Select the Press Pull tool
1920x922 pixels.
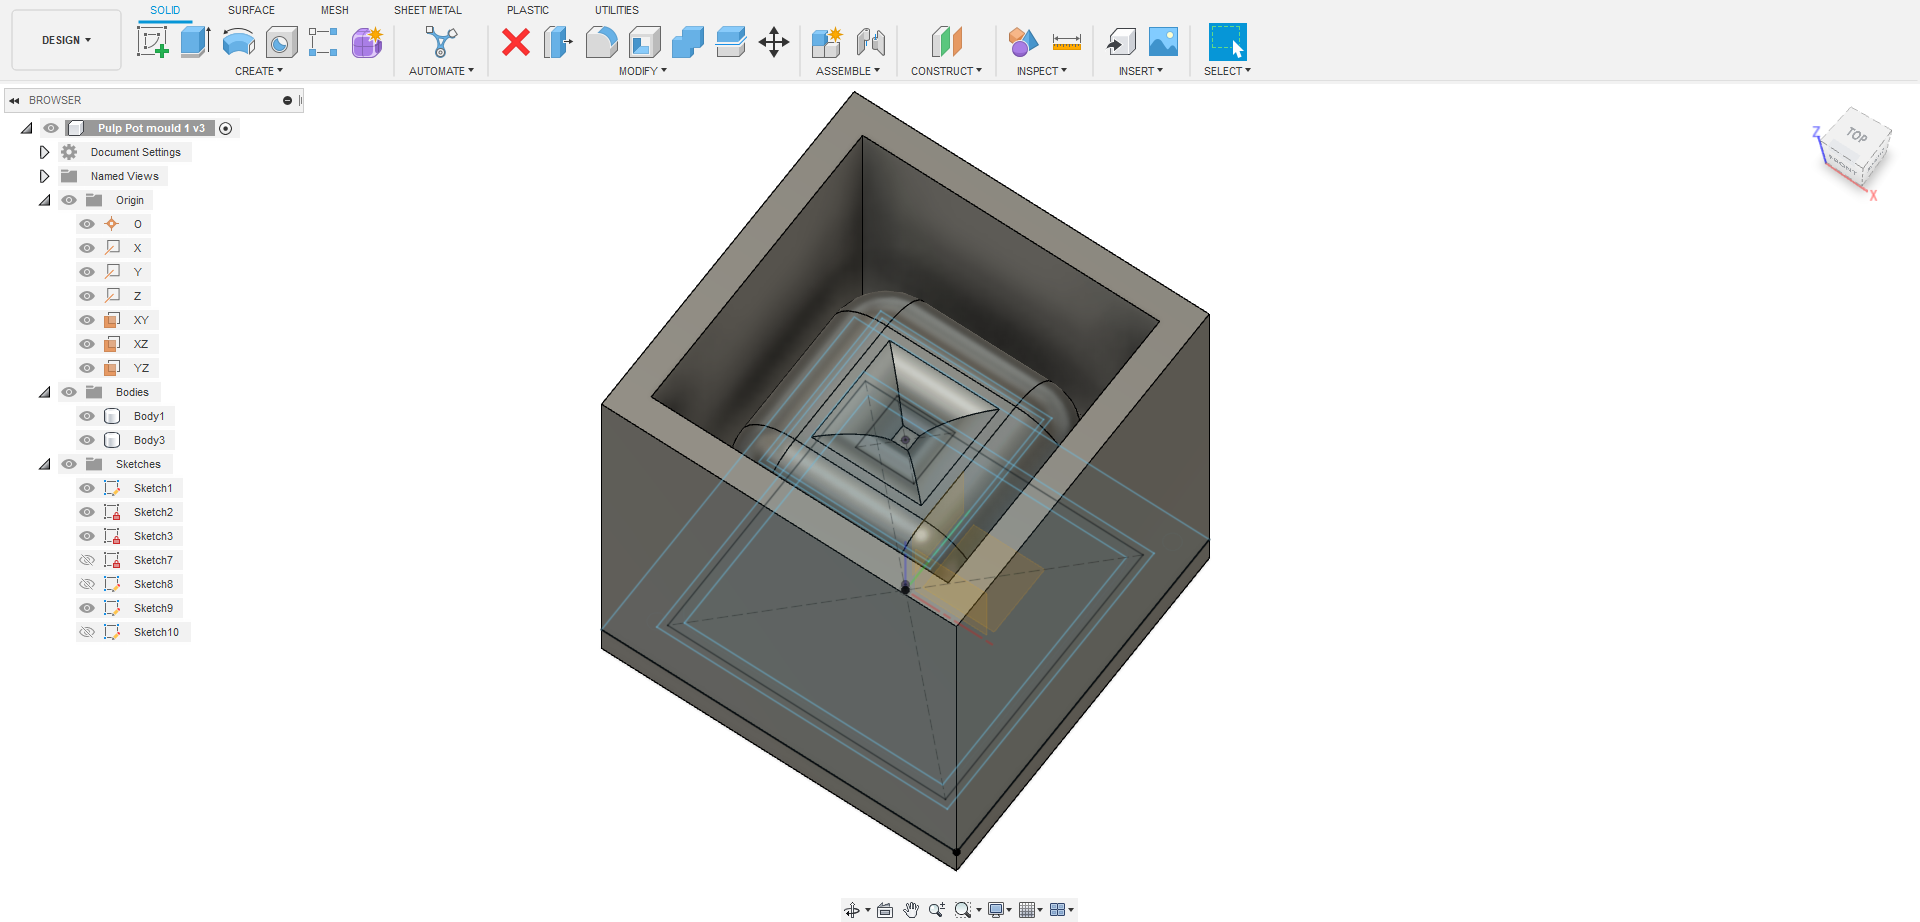(558, 42)
